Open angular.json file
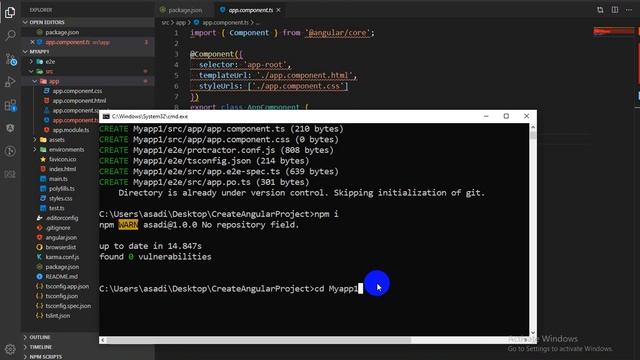 pyautogui.click(x=61, y=238)
